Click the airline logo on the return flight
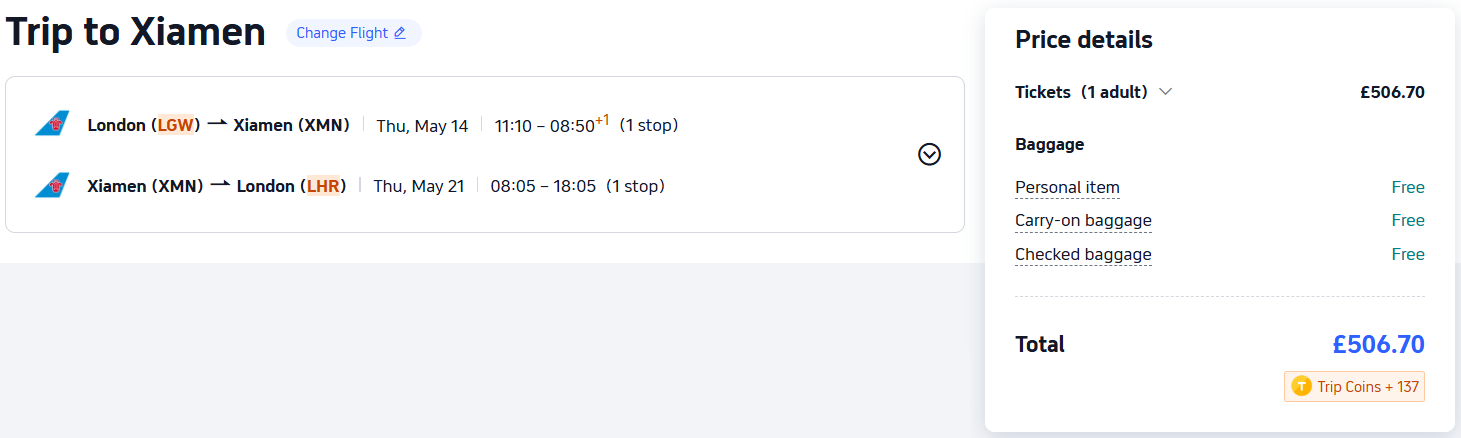 [52, 185]
